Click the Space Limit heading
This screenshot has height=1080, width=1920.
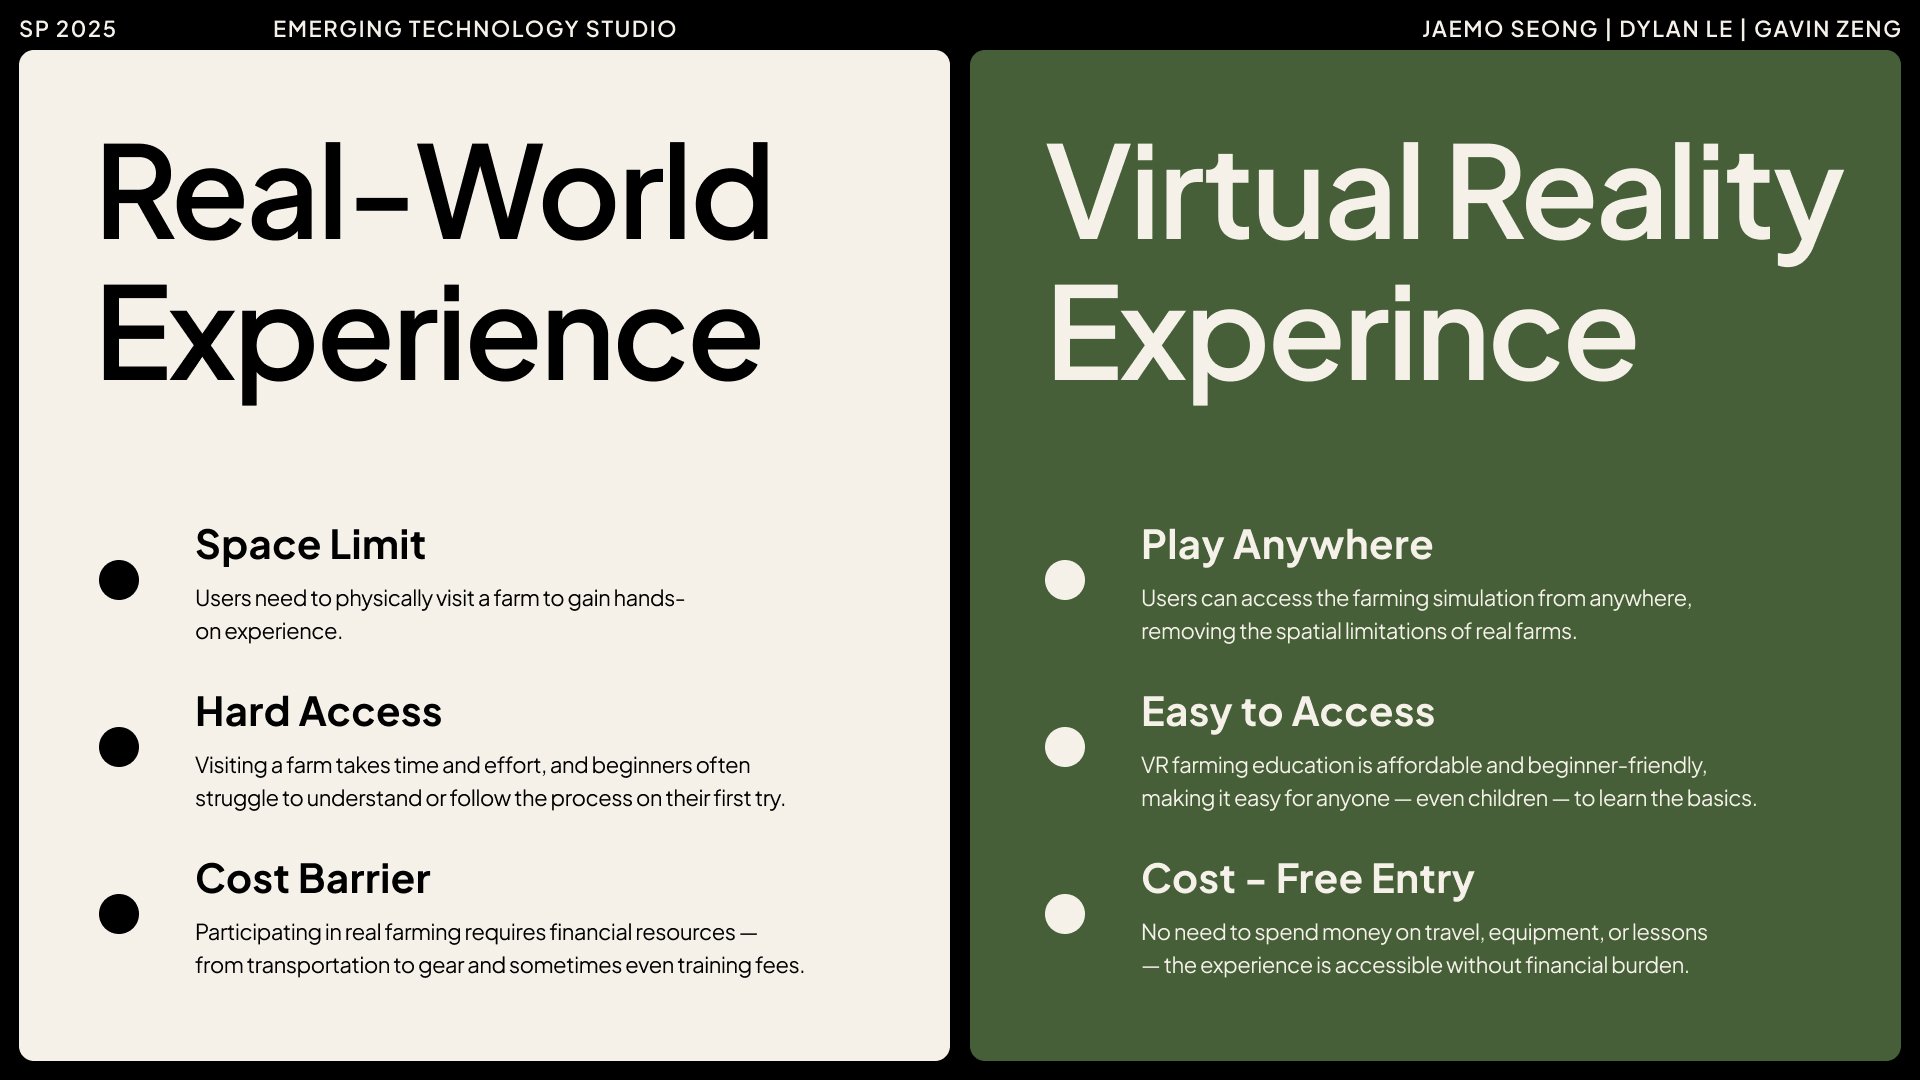coord(310,545)
